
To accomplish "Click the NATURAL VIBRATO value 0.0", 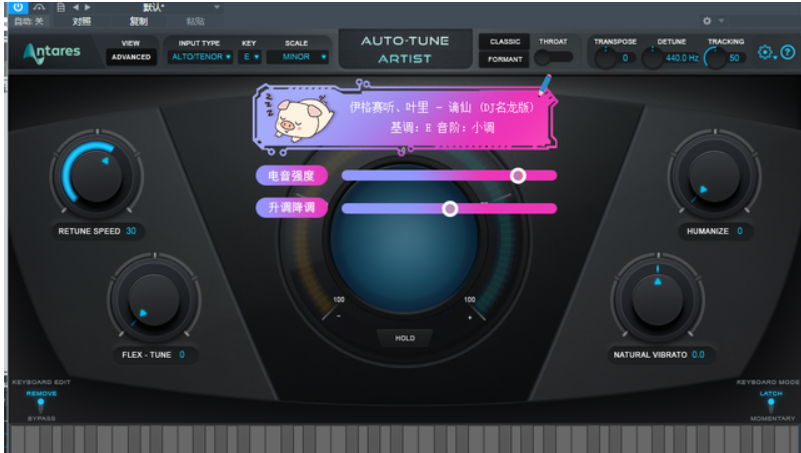I will point(698,354).
